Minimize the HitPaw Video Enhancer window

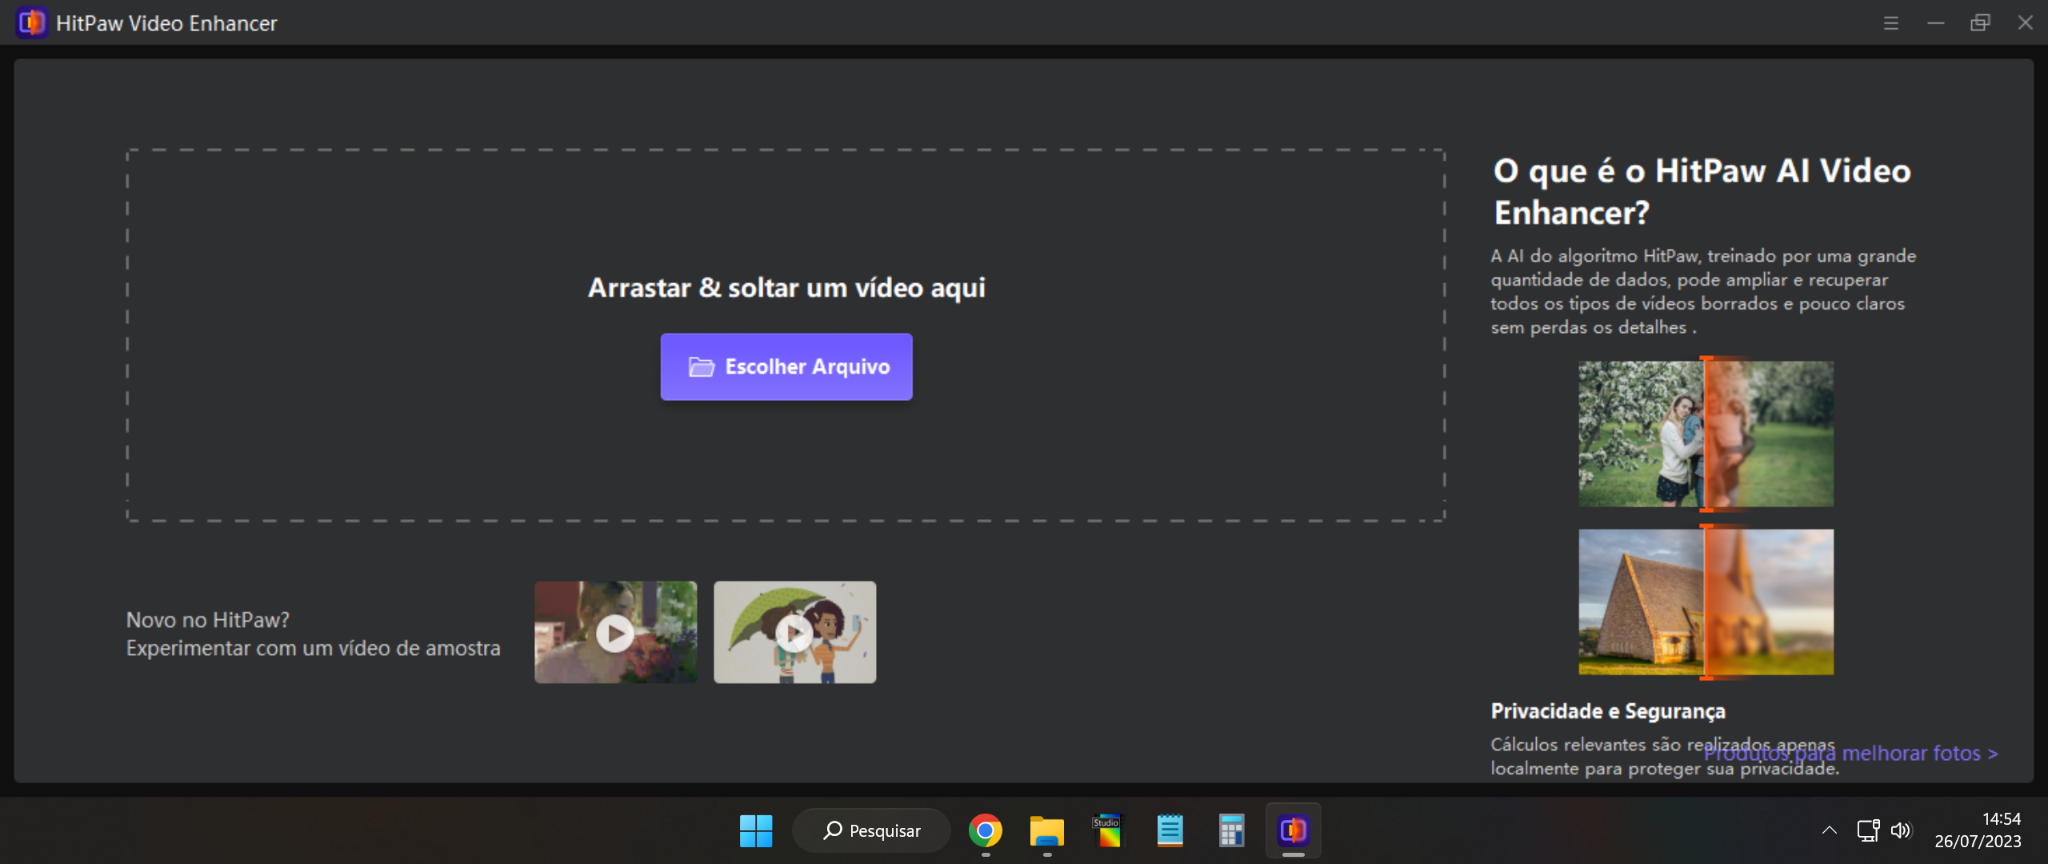tap(1936, 23)
